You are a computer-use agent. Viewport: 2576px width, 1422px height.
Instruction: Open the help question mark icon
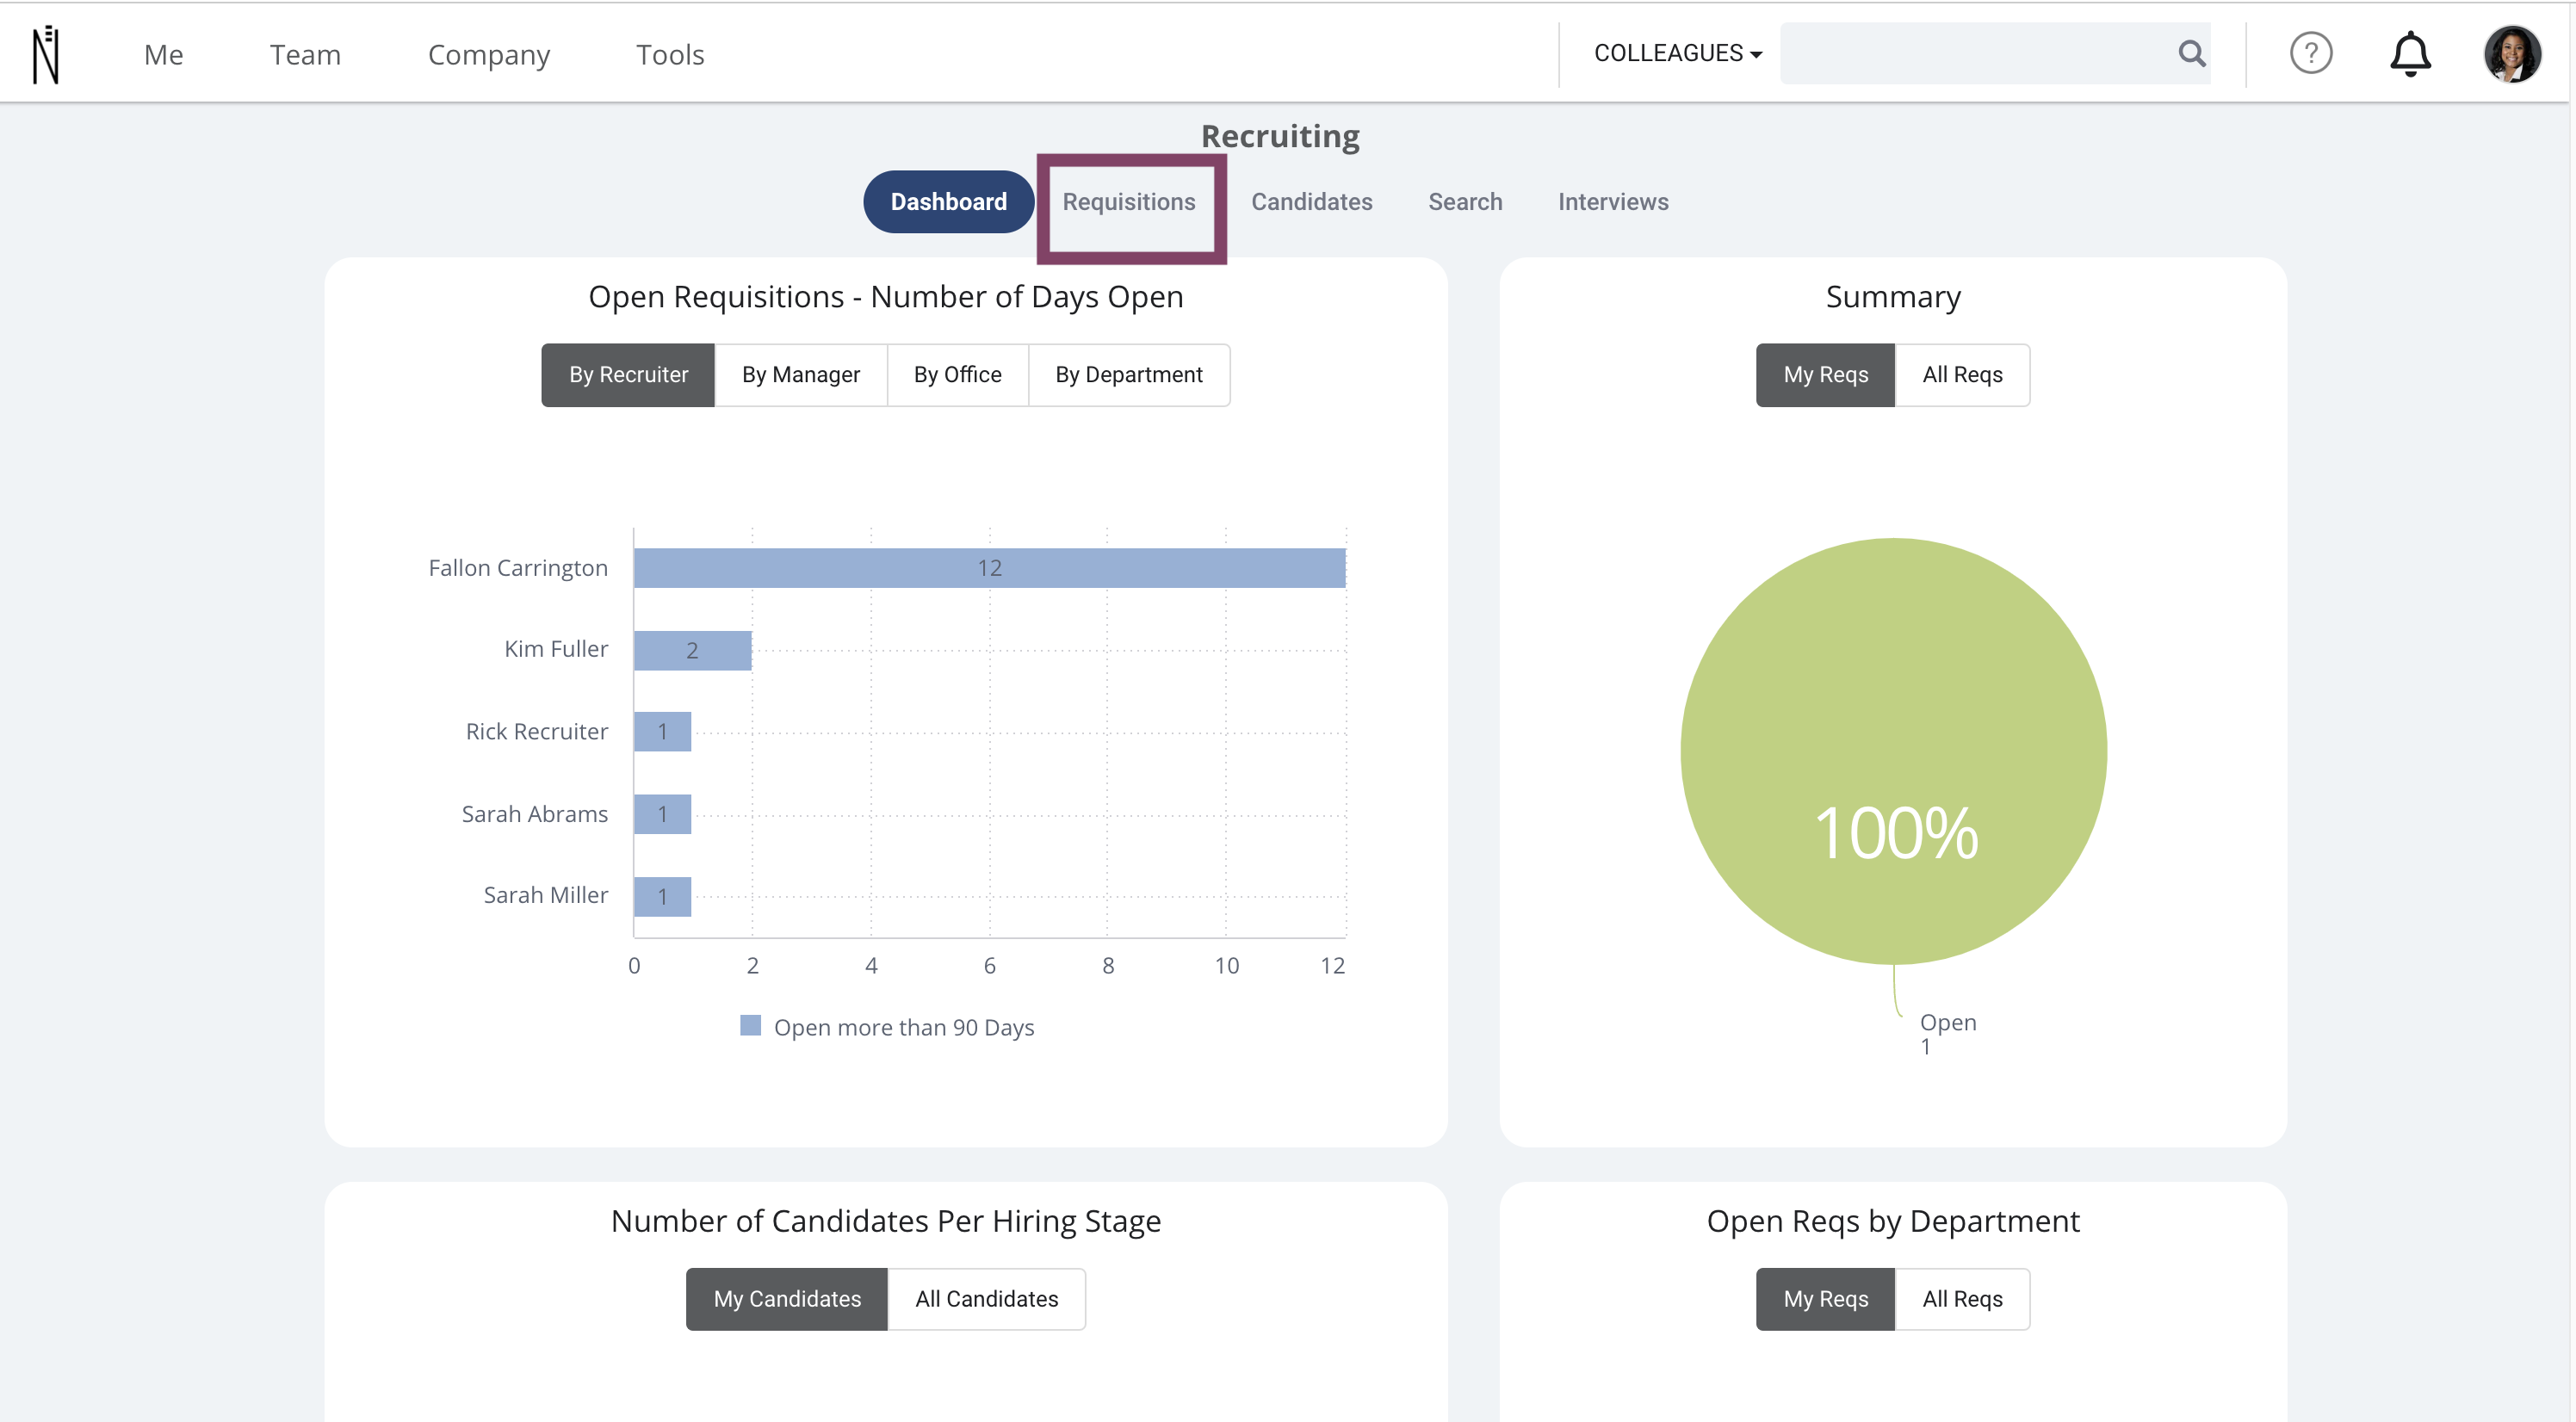pyautogui.click(x=2310, y=53)
